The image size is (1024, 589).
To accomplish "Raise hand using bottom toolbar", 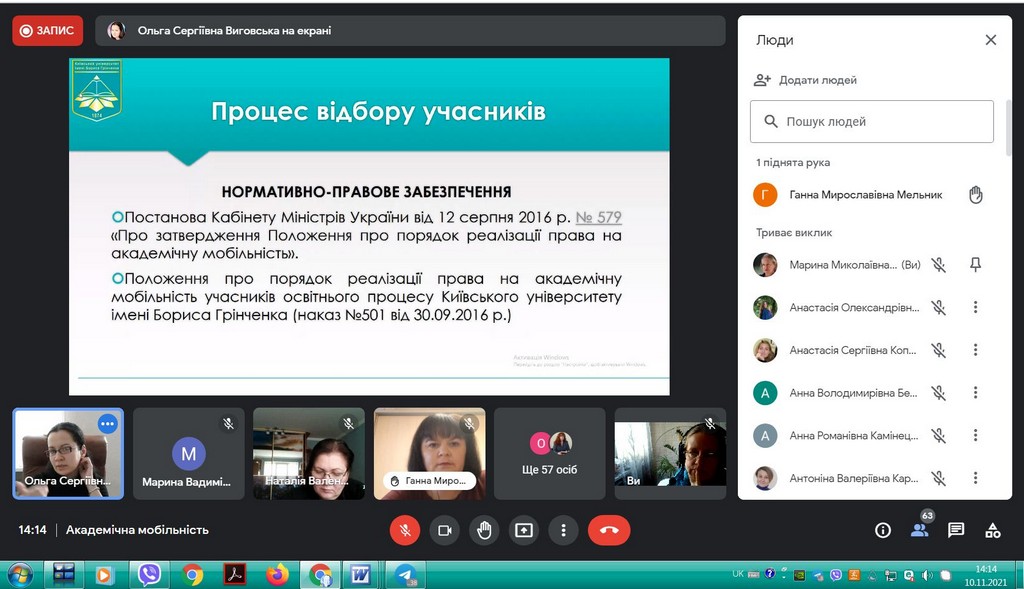I will point(485,530).
